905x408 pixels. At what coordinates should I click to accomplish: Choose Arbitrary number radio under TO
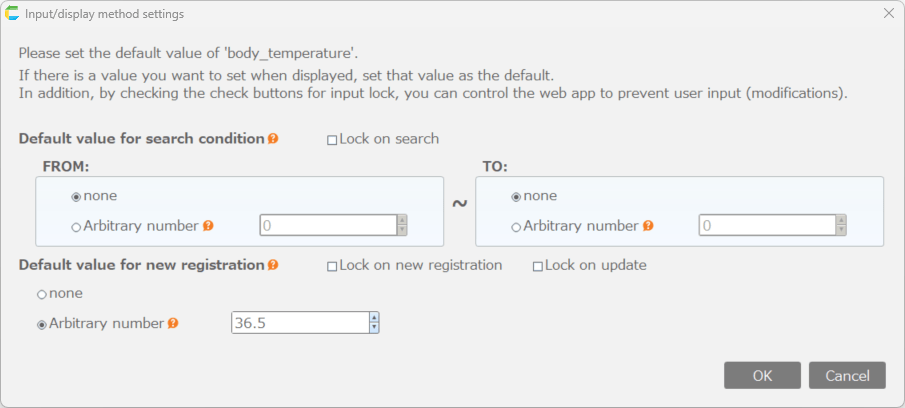point(516,227)
